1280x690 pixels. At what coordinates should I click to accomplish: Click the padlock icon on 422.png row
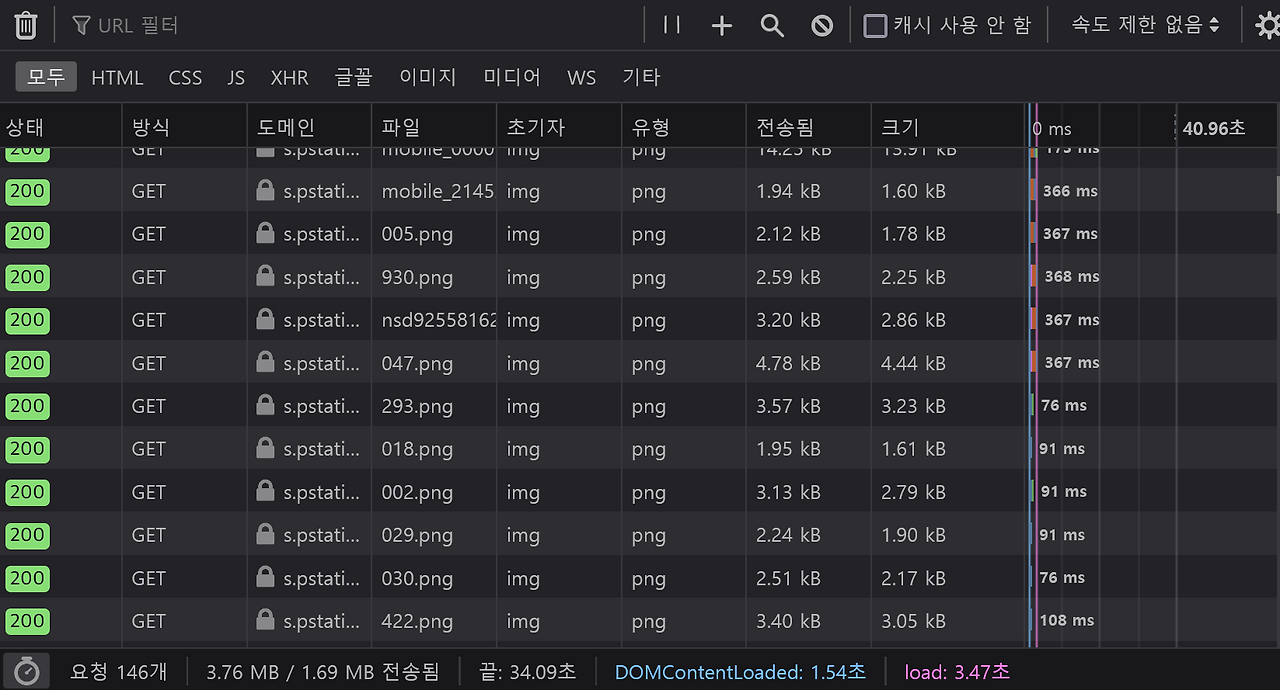pyautogui.click(x=262, y=620)
